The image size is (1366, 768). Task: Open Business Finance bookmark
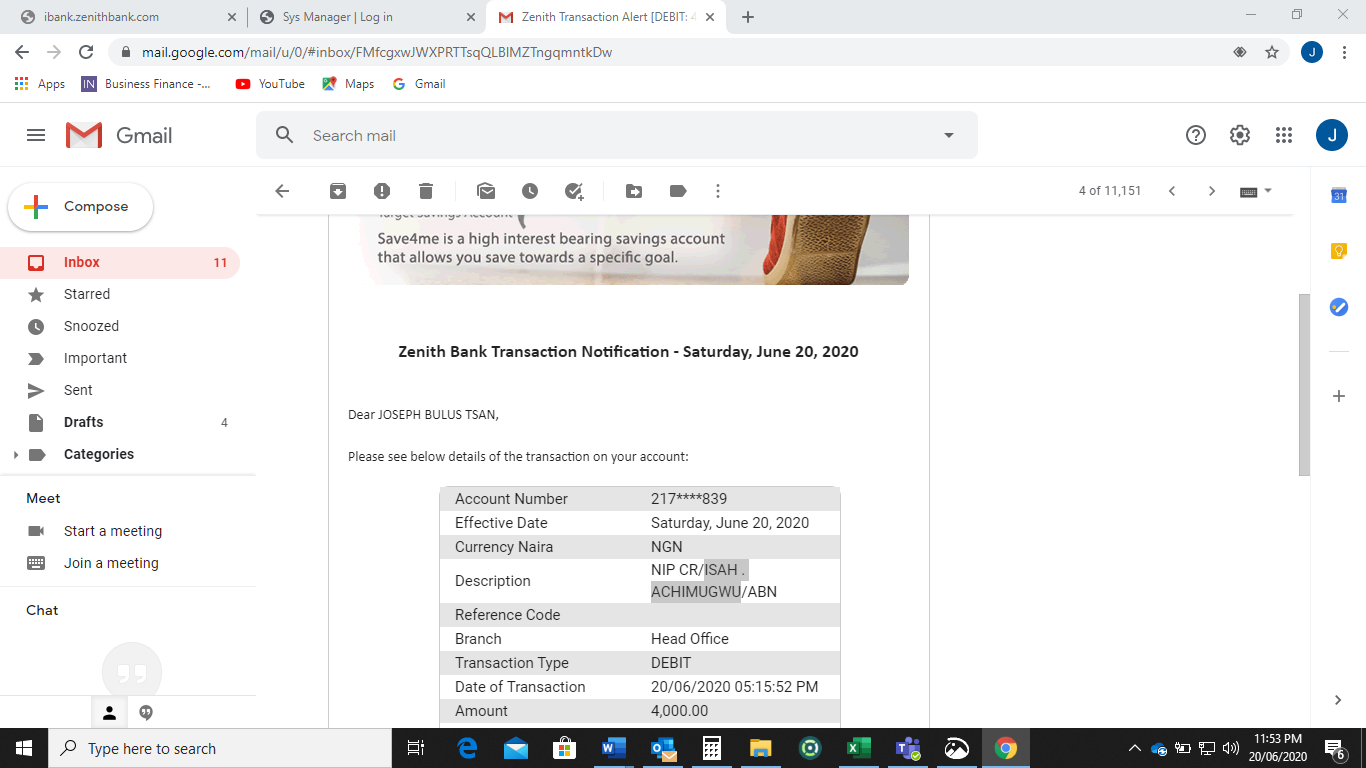coord(147,84)
